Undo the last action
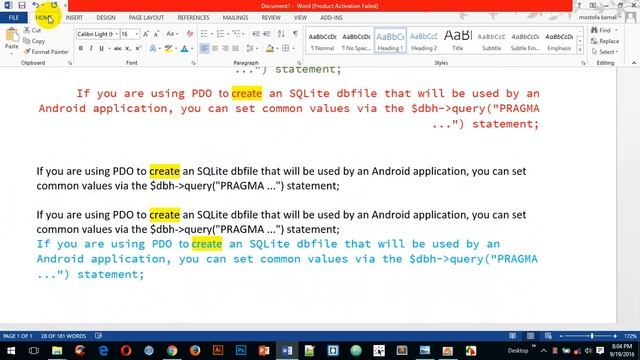Viewport: 640px width, 360px height. (36, 5)
